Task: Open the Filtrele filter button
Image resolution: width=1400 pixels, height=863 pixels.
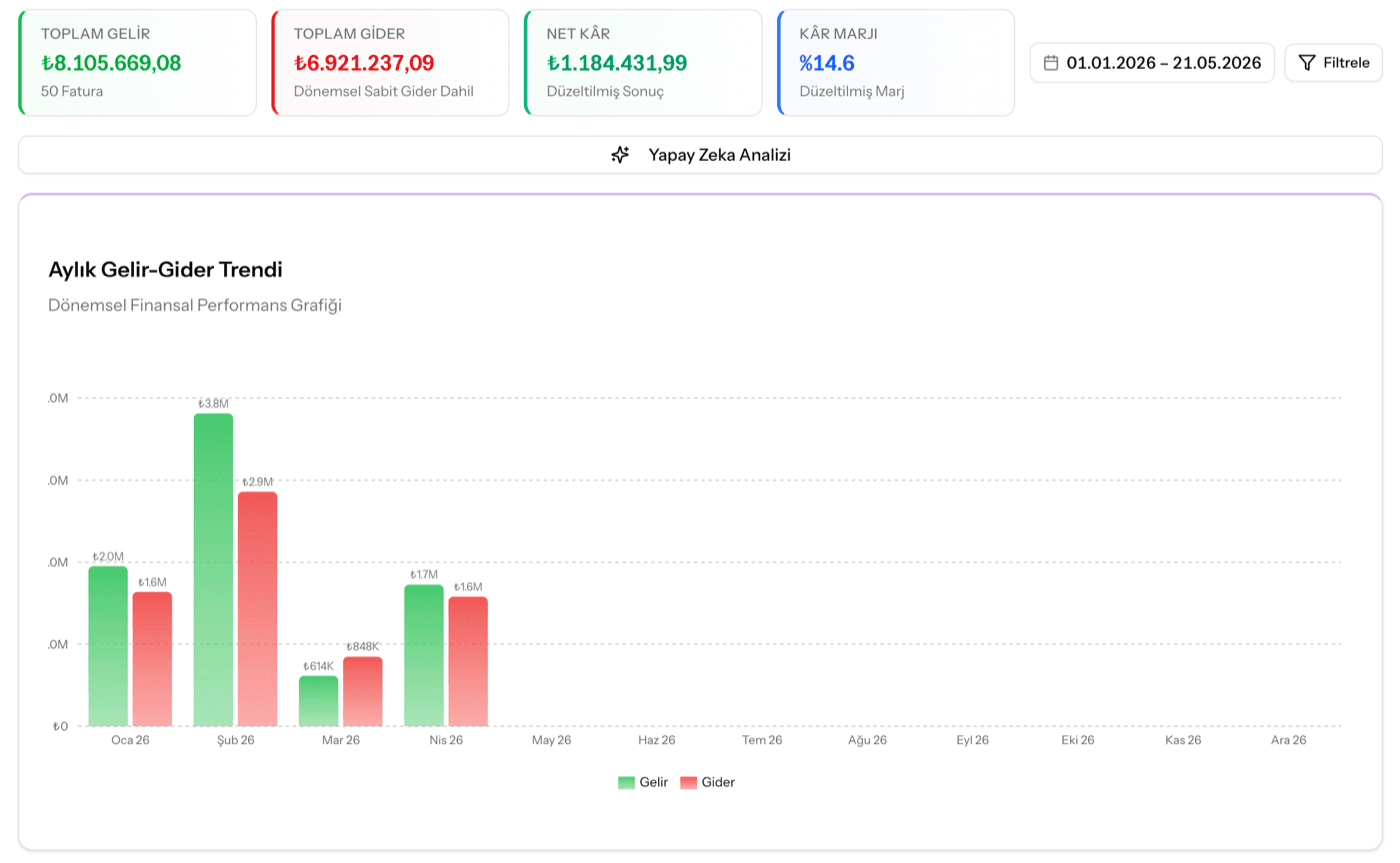Action: (x=1333, y=62)
